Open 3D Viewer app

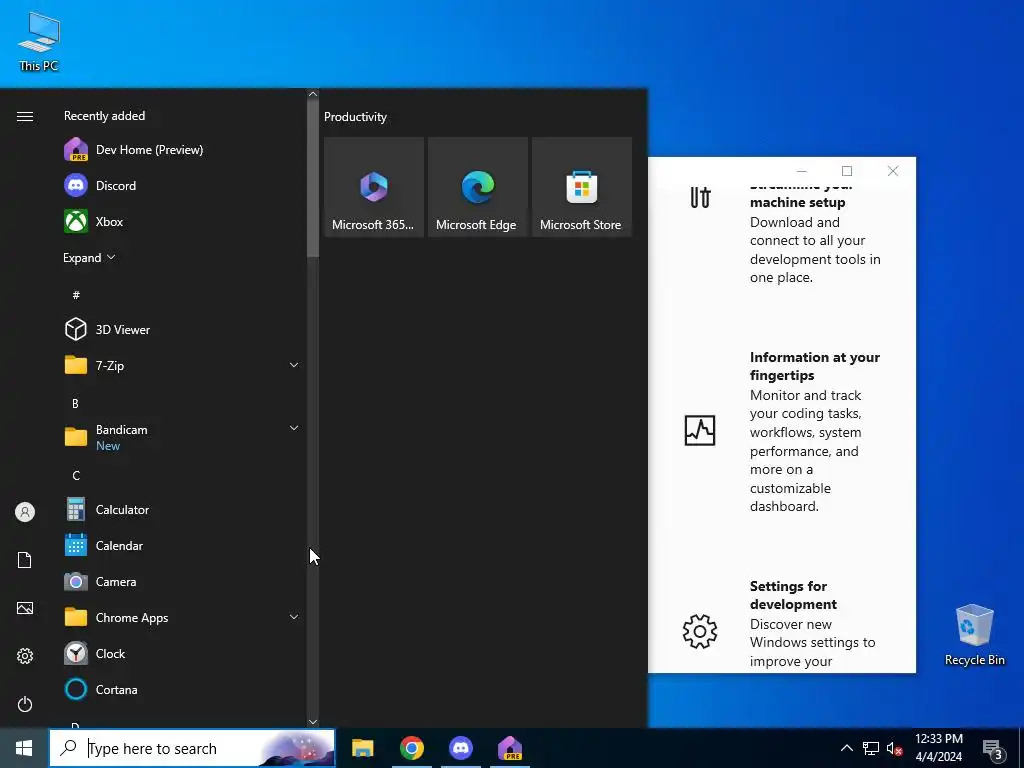coord(184,329)
